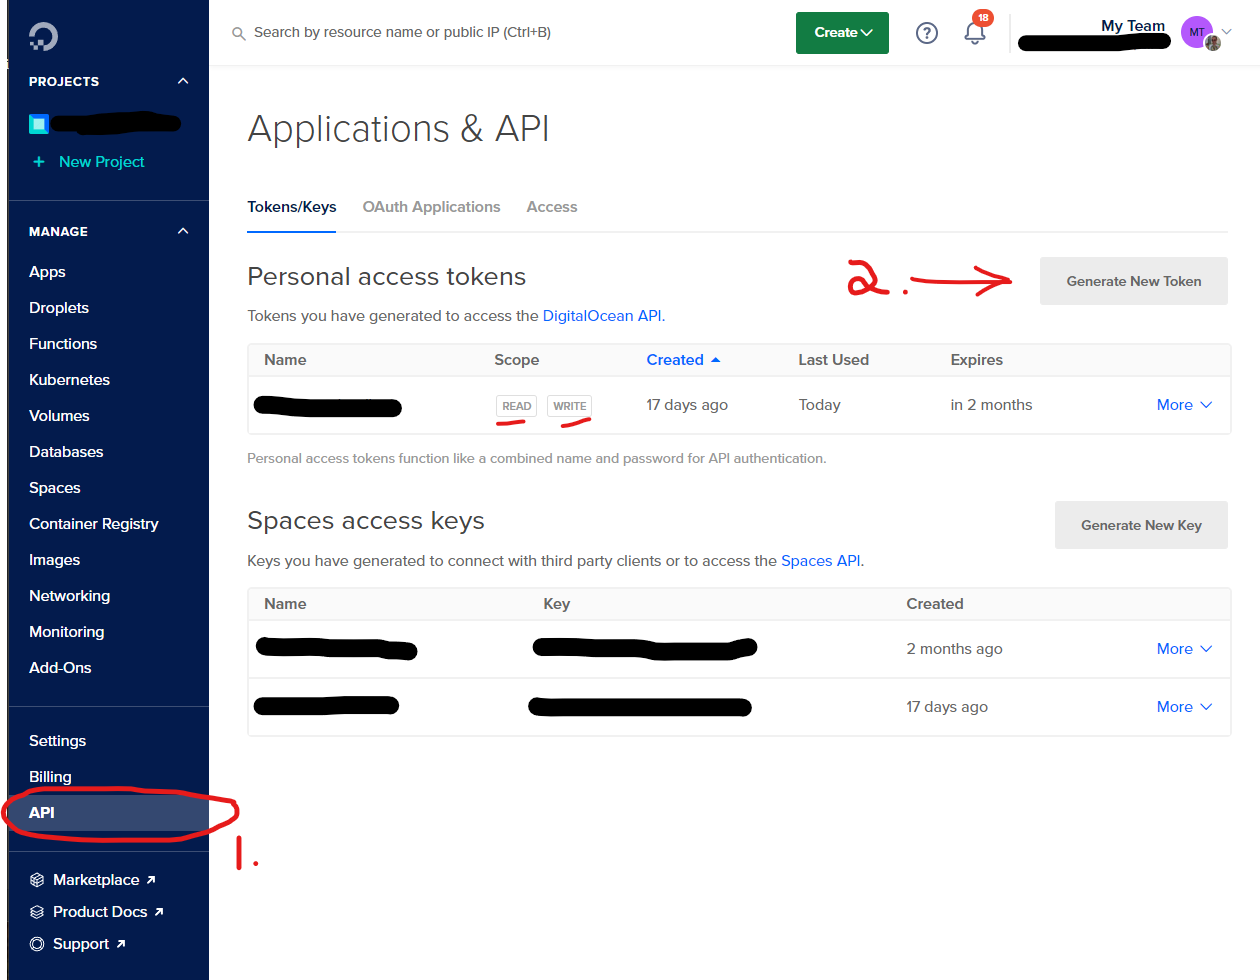Follow the Spaces API link

pos(820,561)
